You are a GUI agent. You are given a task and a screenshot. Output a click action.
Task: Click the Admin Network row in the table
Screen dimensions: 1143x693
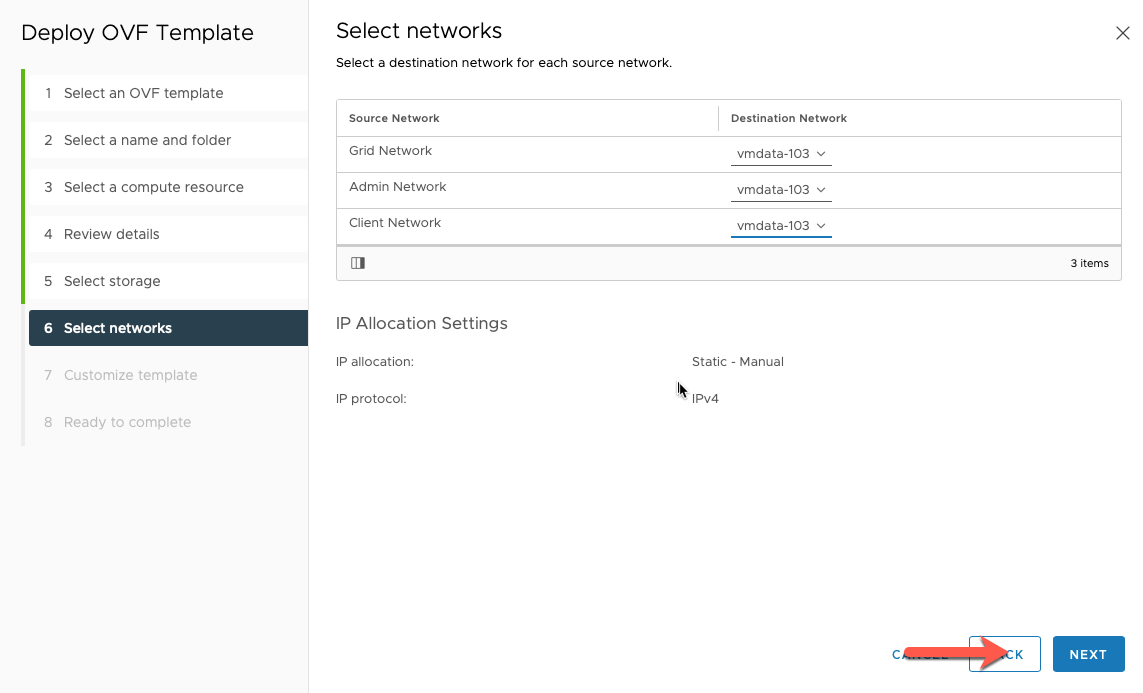pyautogui.click(x=500, y=187)
